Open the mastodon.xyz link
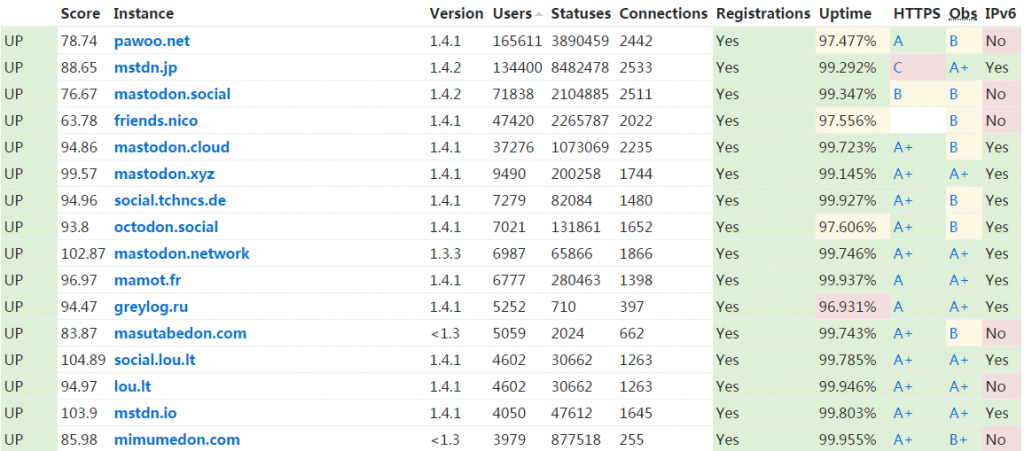The image size is (1024, 451). pos(165,174)
